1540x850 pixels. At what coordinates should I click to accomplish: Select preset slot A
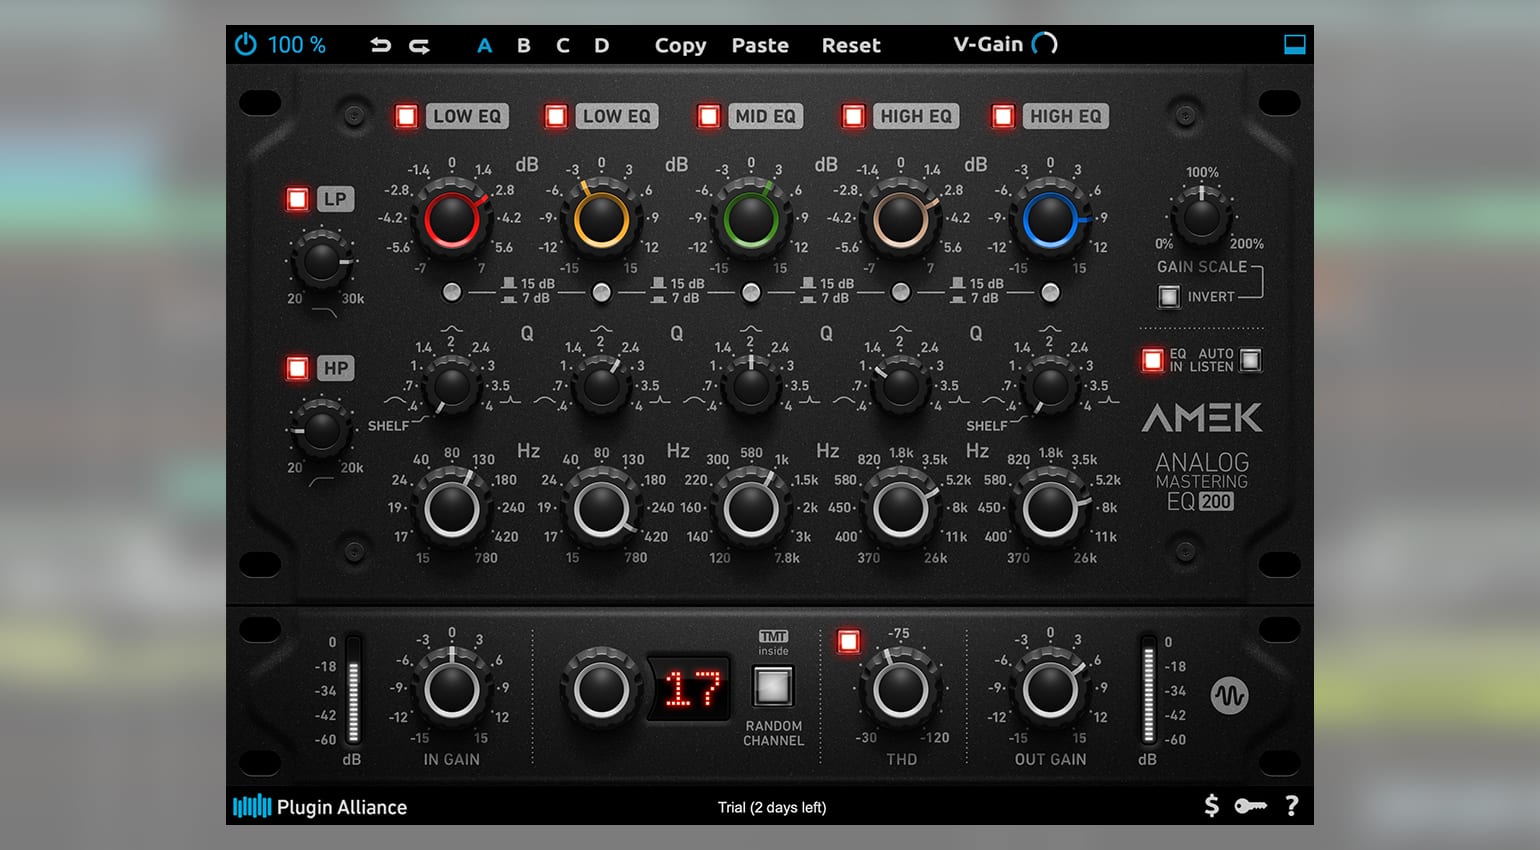[485, 45]
